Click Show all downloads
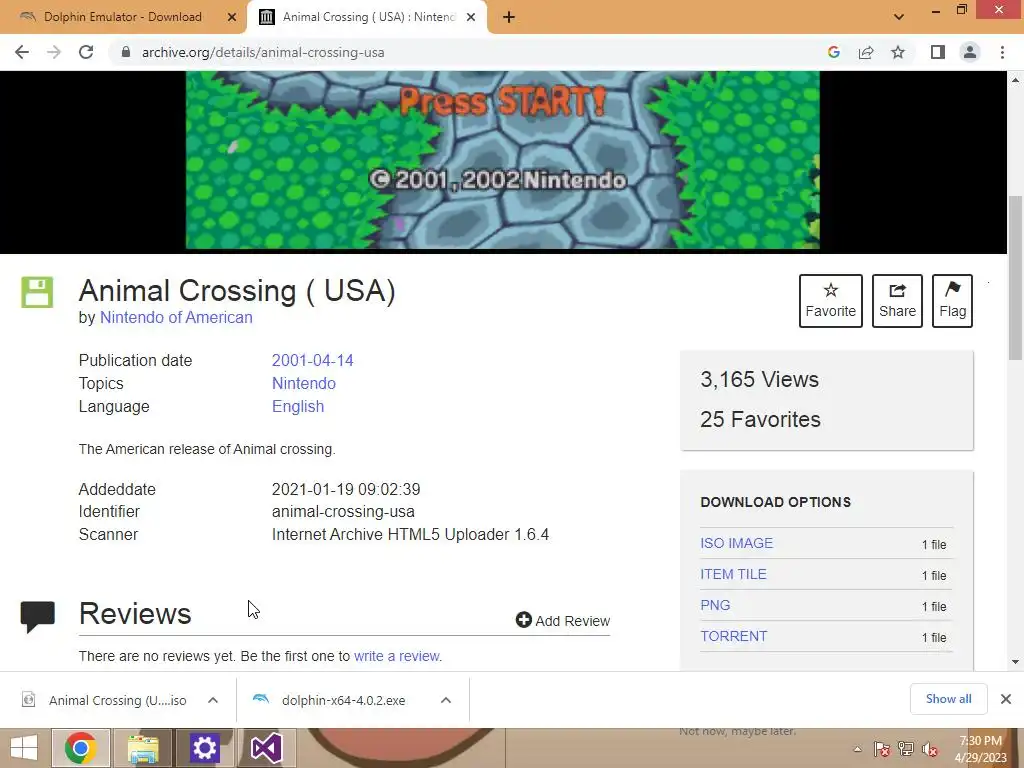The height and width of the screenshot is (768, 1024). coord(948,699)
